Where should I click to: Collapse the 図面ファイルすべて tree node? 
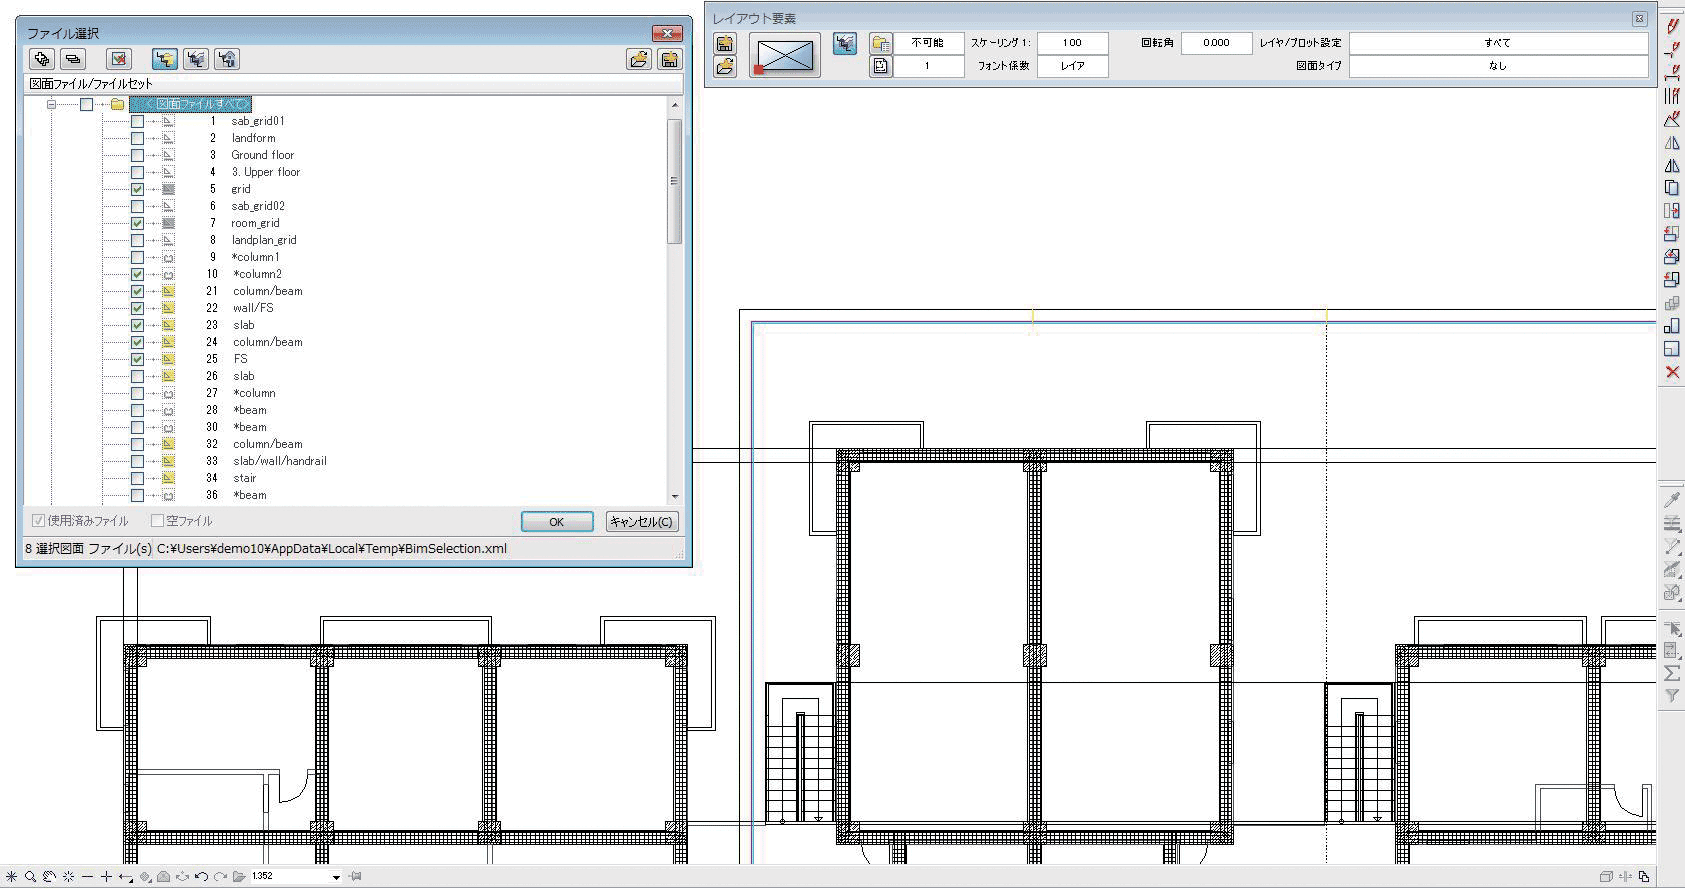pyautogui.click(x=51, y=104)
